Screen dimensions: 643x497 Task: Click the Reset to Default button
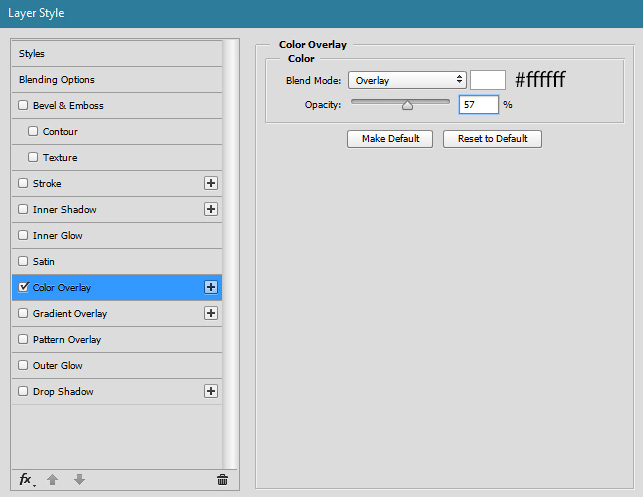492,139
